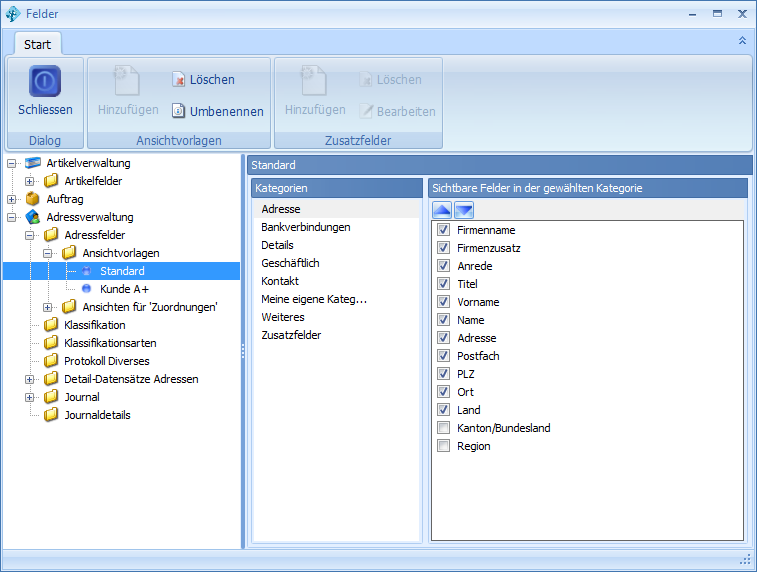Maximize the Felder window
757x572 pixels.
point(717,14)
